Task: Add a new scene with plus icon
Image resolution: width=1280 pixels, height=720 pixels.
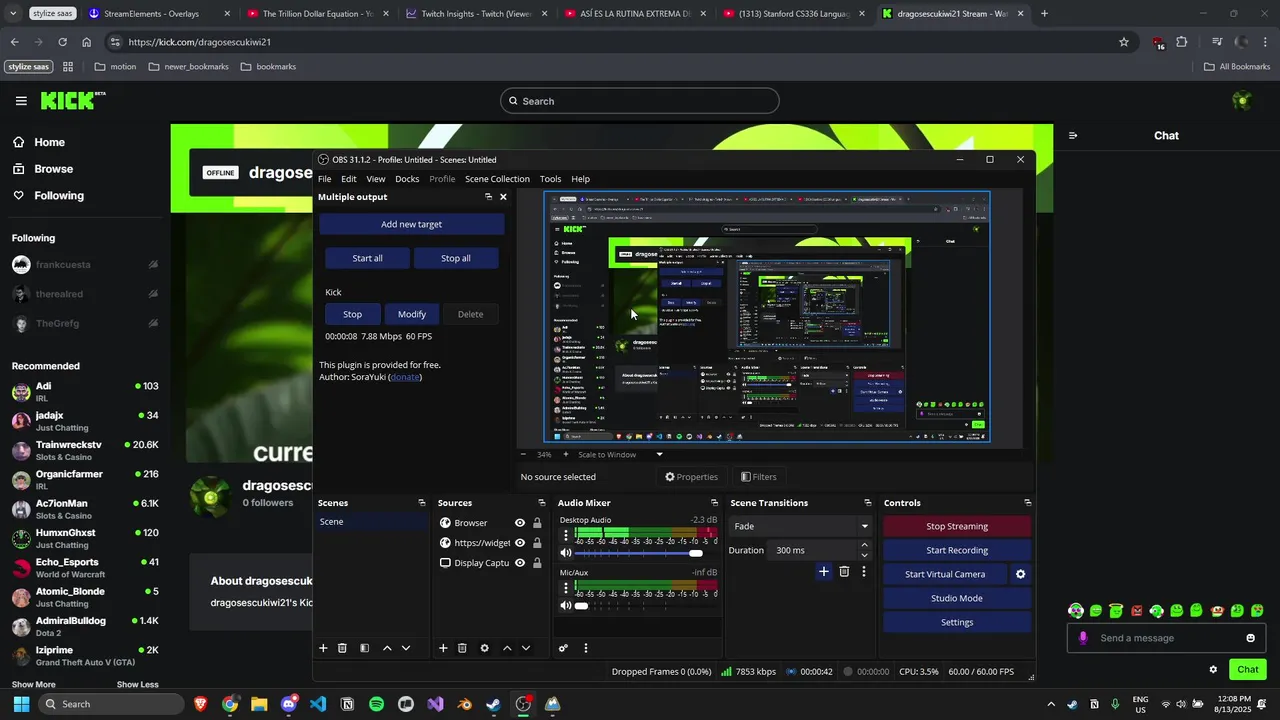Action: coord(323,648)
